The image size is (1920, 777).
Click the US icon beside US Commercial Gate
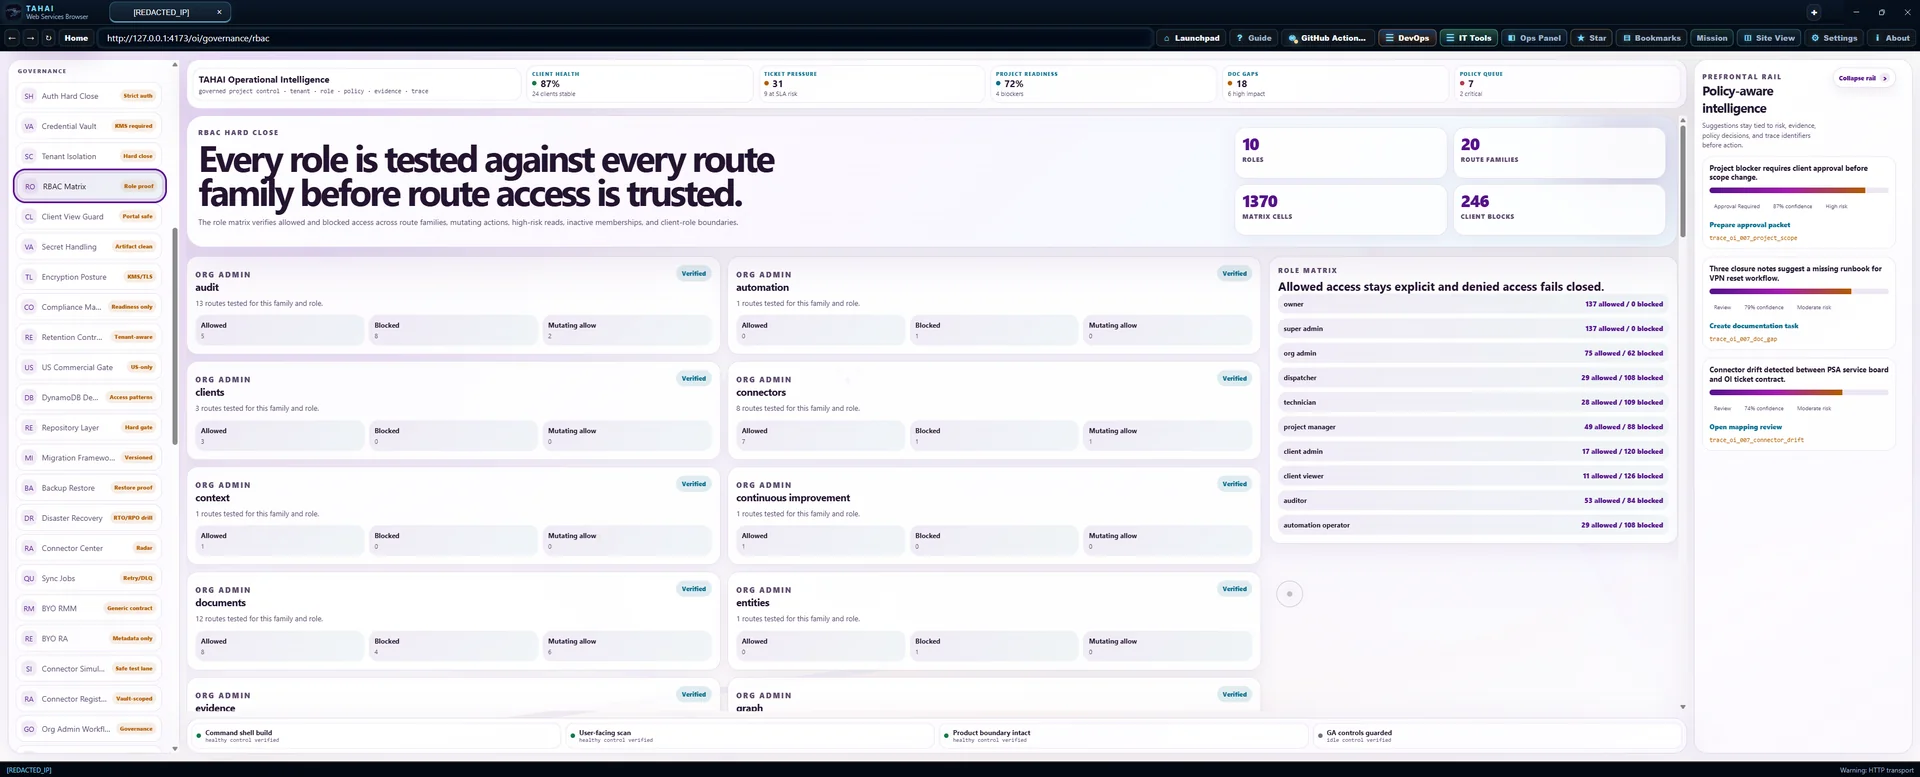pos(29,367)
